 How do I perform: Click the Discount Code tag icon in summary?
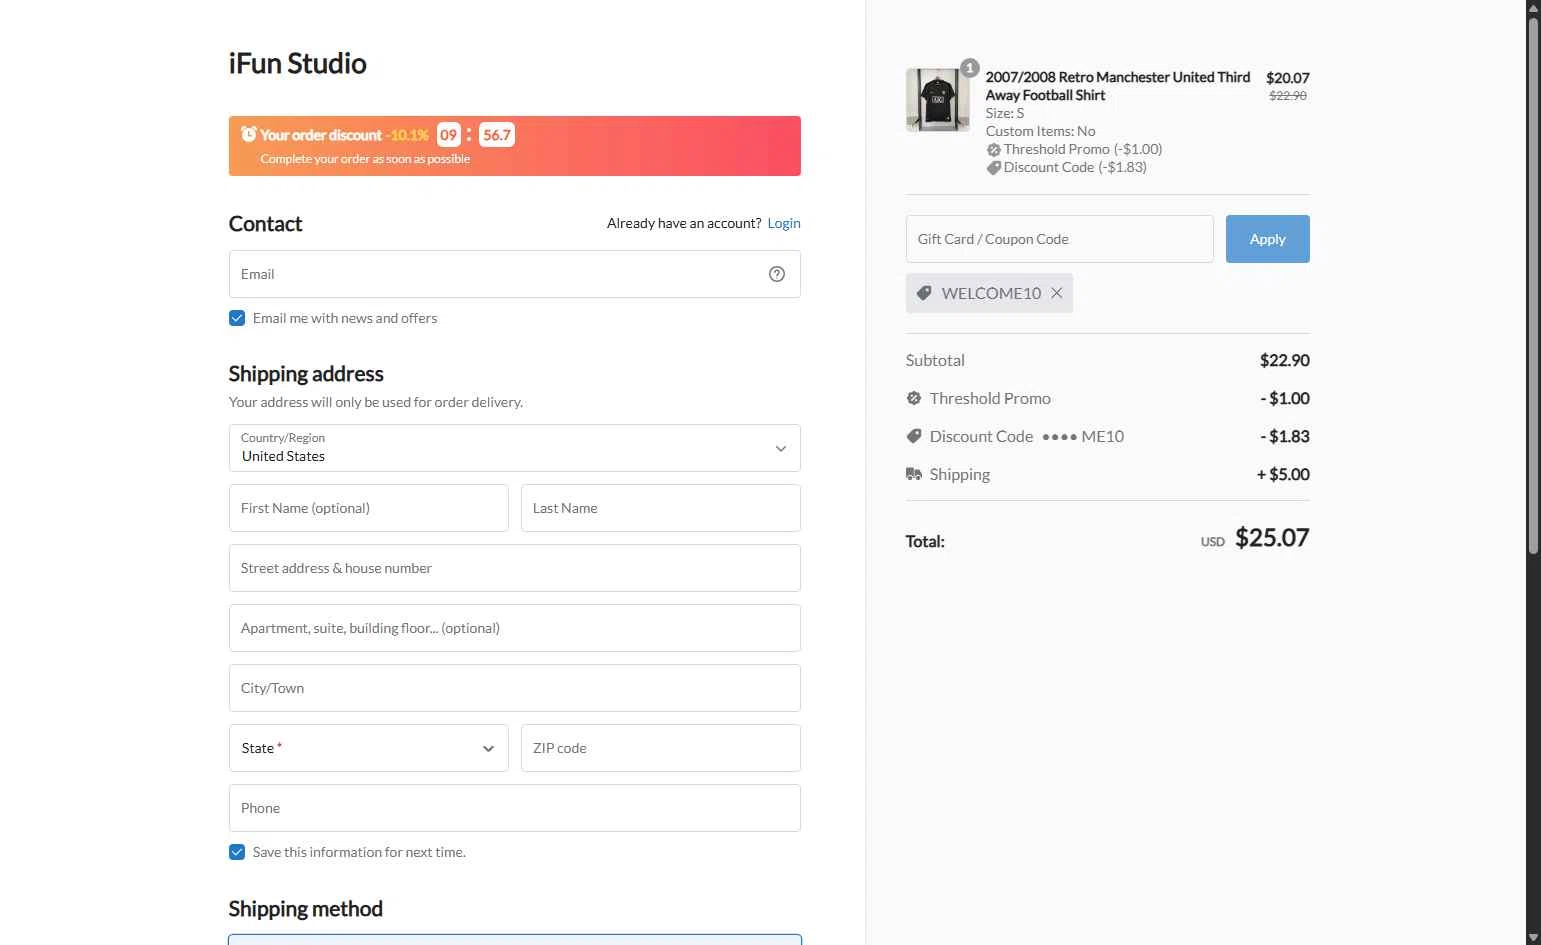pos(913,436)
